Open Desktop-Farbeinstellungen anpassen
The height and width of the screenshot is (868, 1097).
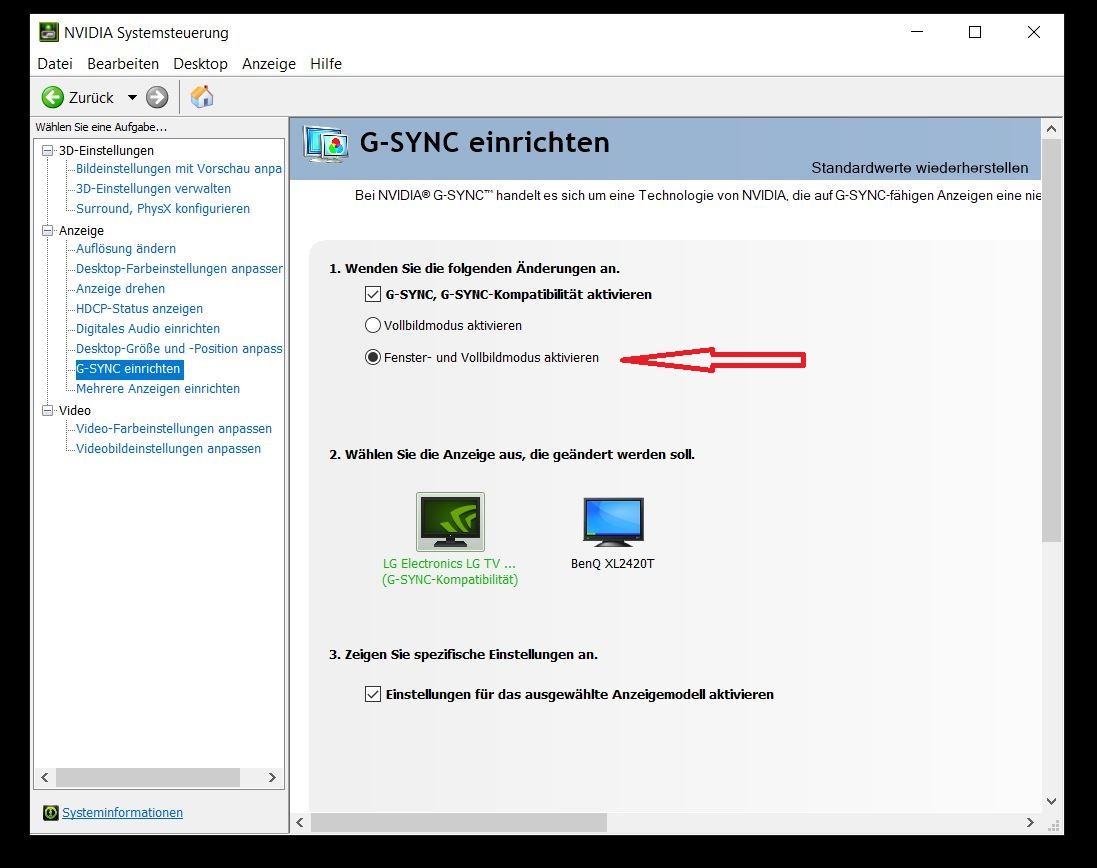point(179,269)
